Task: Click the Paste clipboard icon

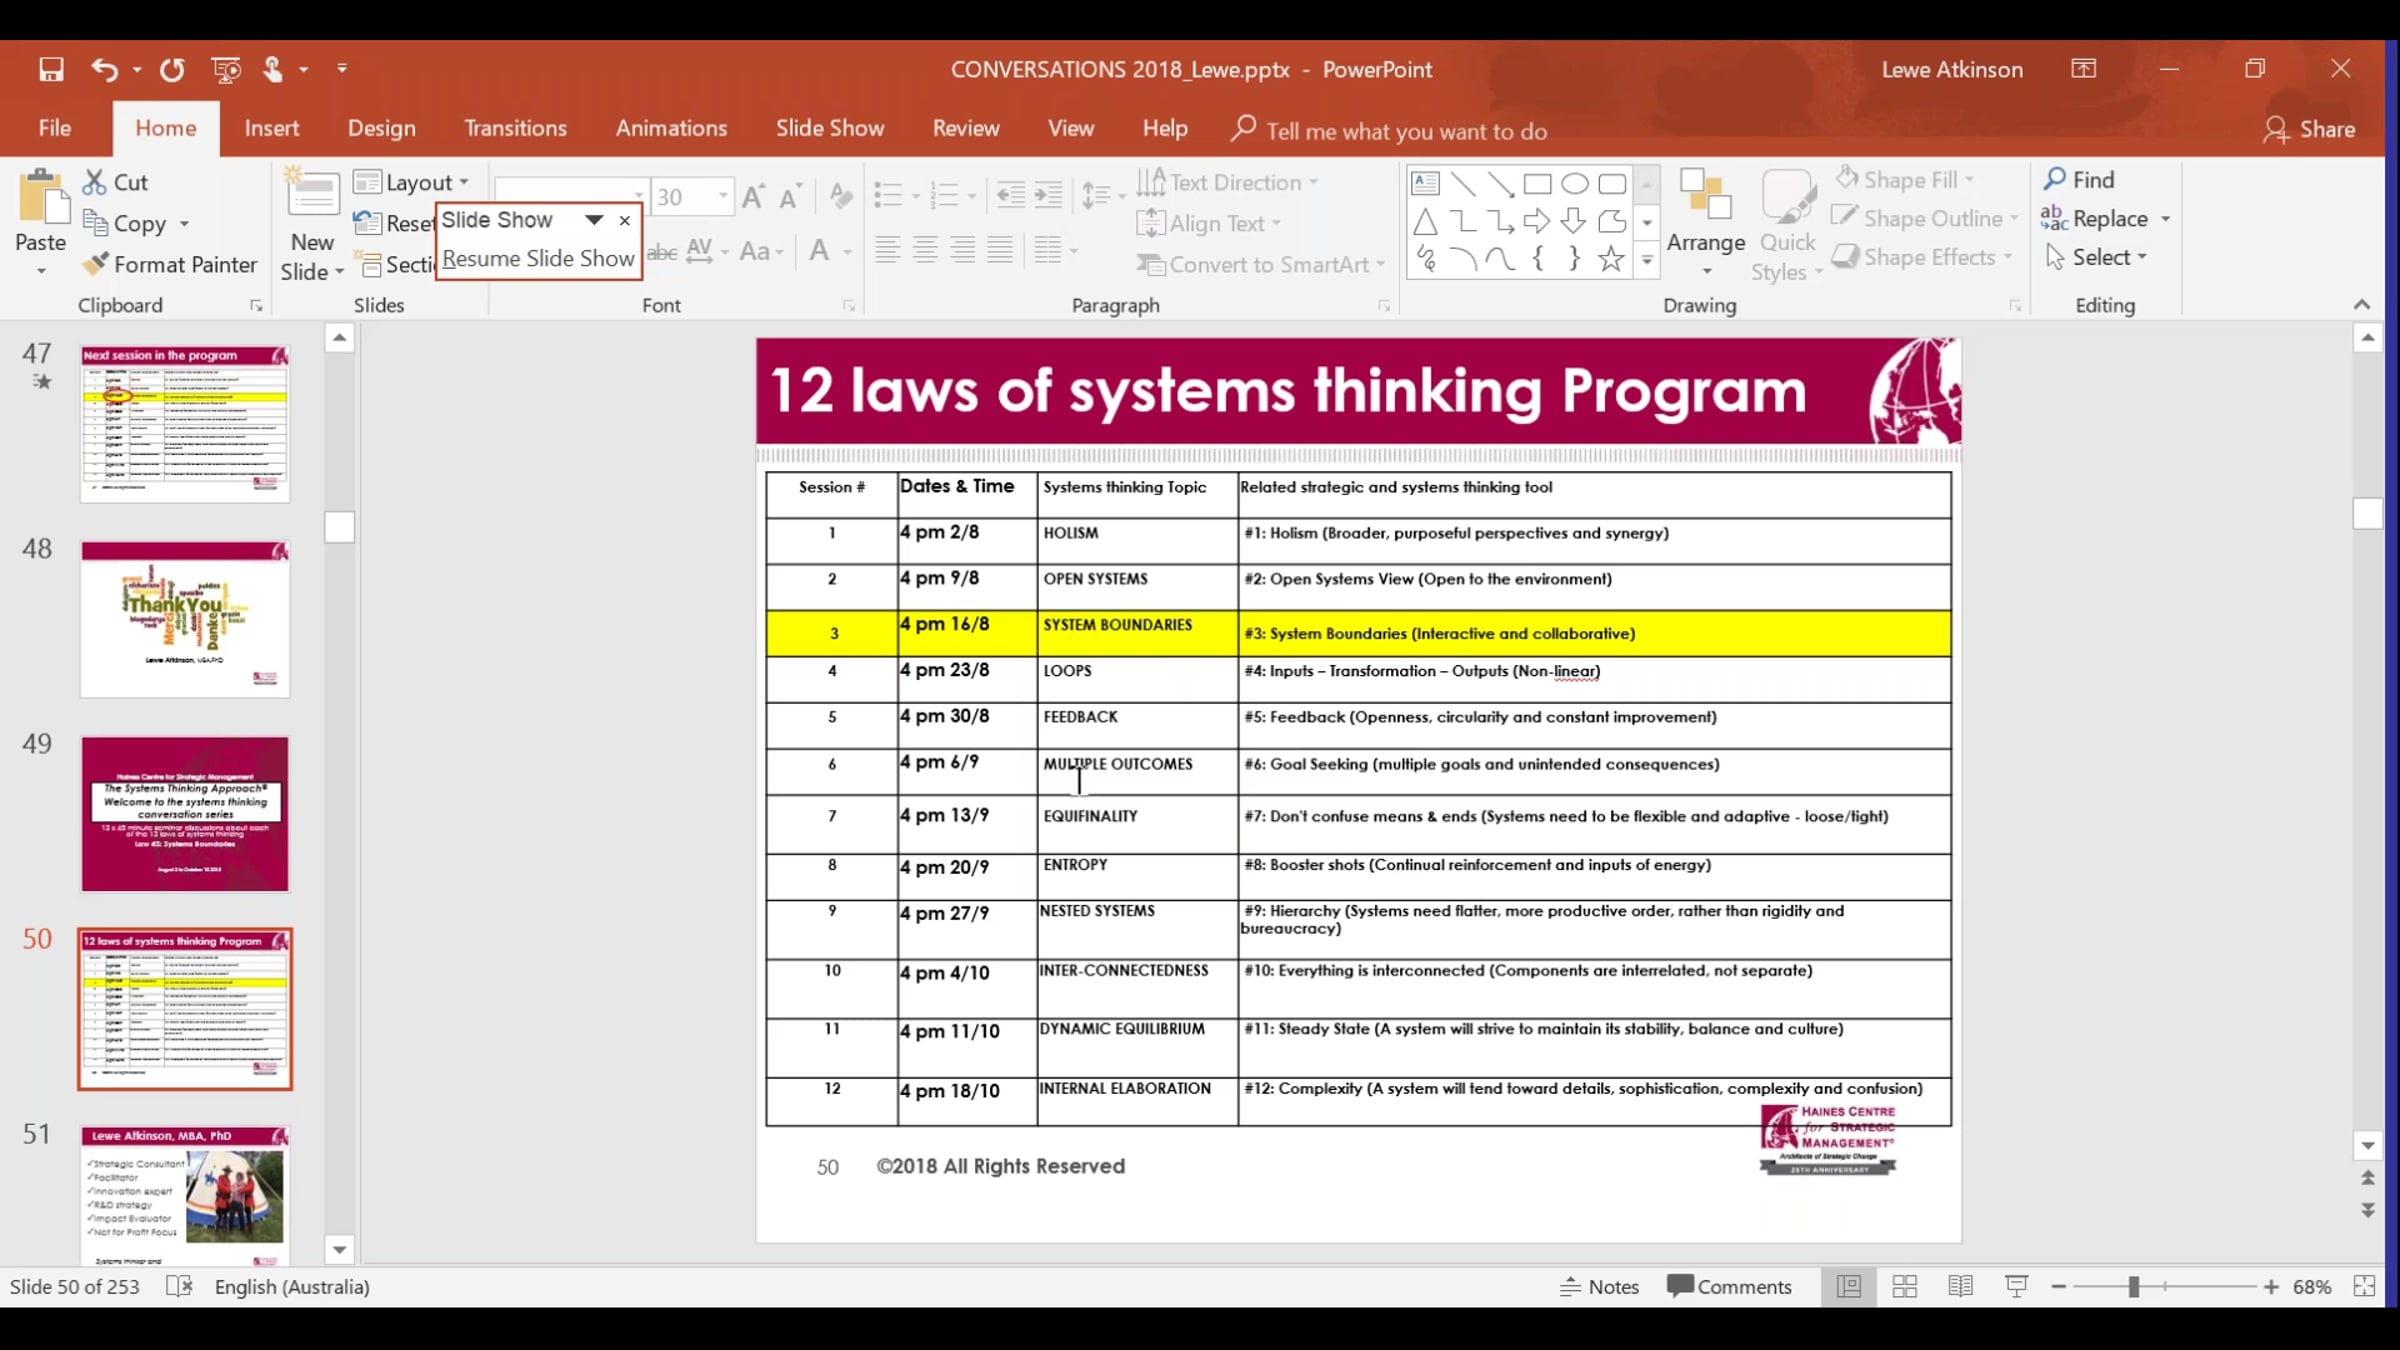Action: (x=41, y=195)
